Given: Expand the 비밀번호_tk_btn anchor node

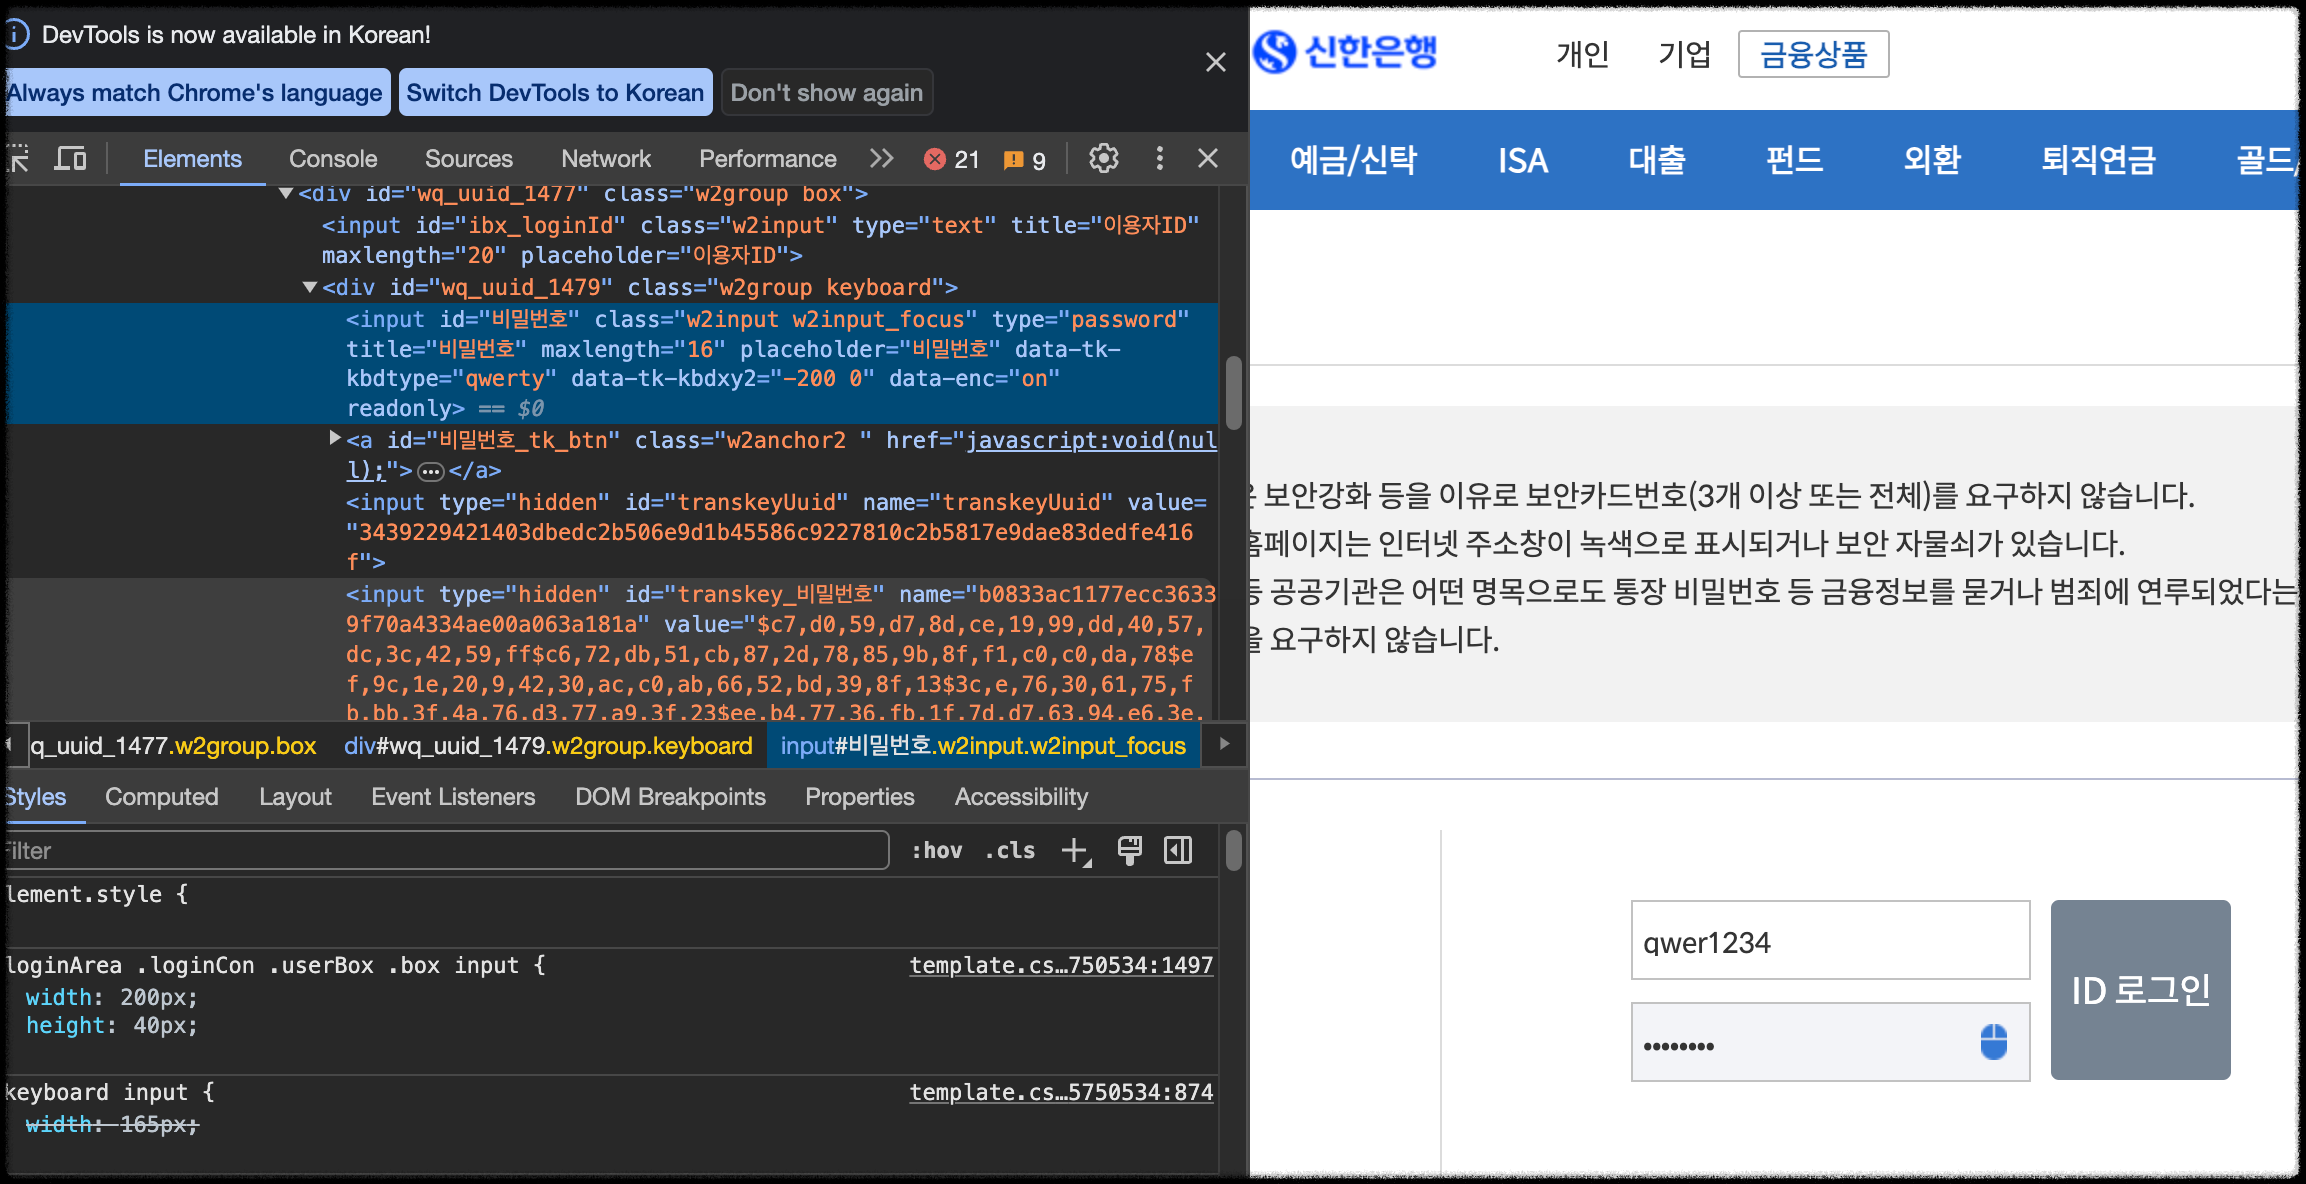Looking at the screenshot, I should click(335, 438).
